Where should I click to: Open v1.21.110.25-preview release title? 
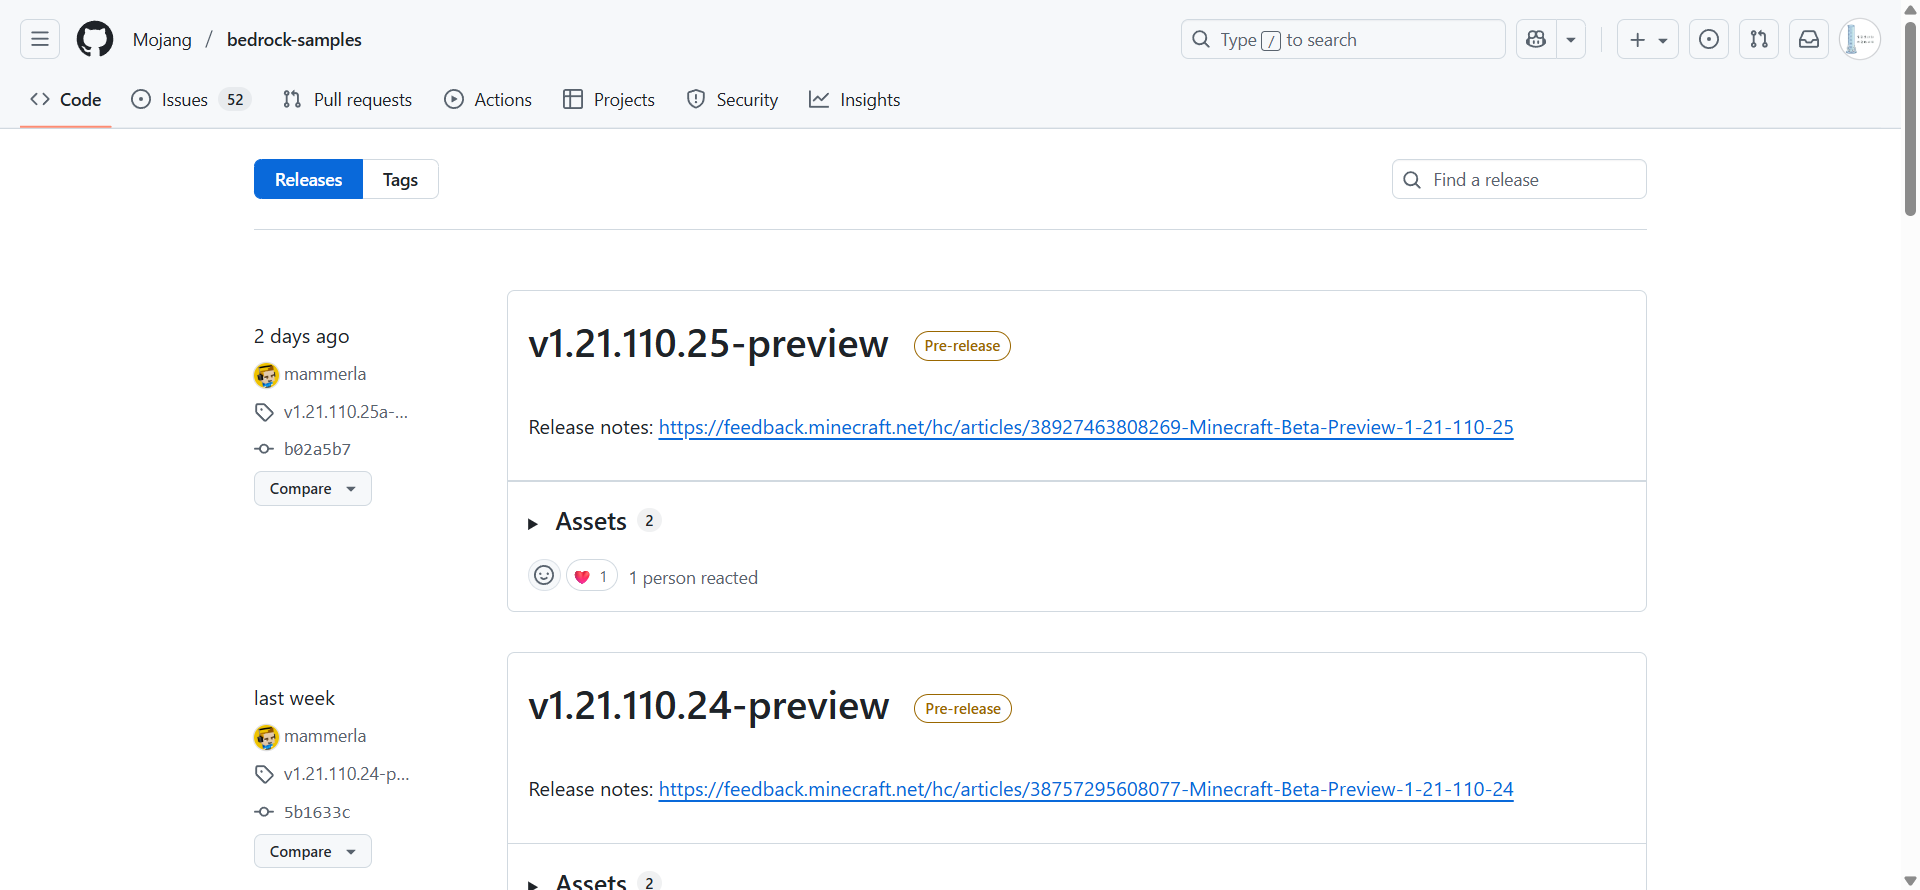tap(708, 344)
